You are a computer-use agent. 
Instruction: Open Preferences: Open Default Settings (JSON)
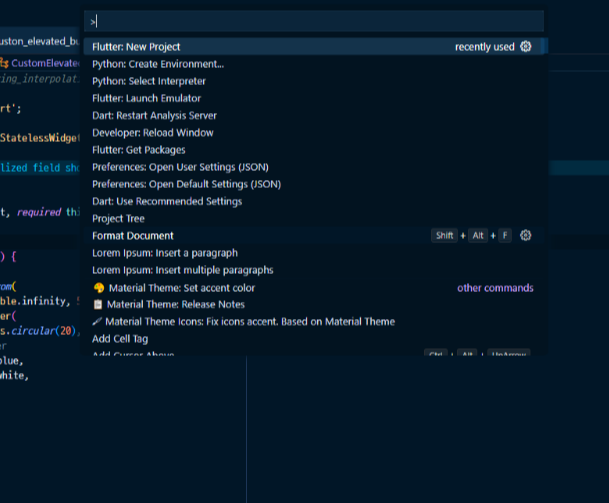point(313,184)
